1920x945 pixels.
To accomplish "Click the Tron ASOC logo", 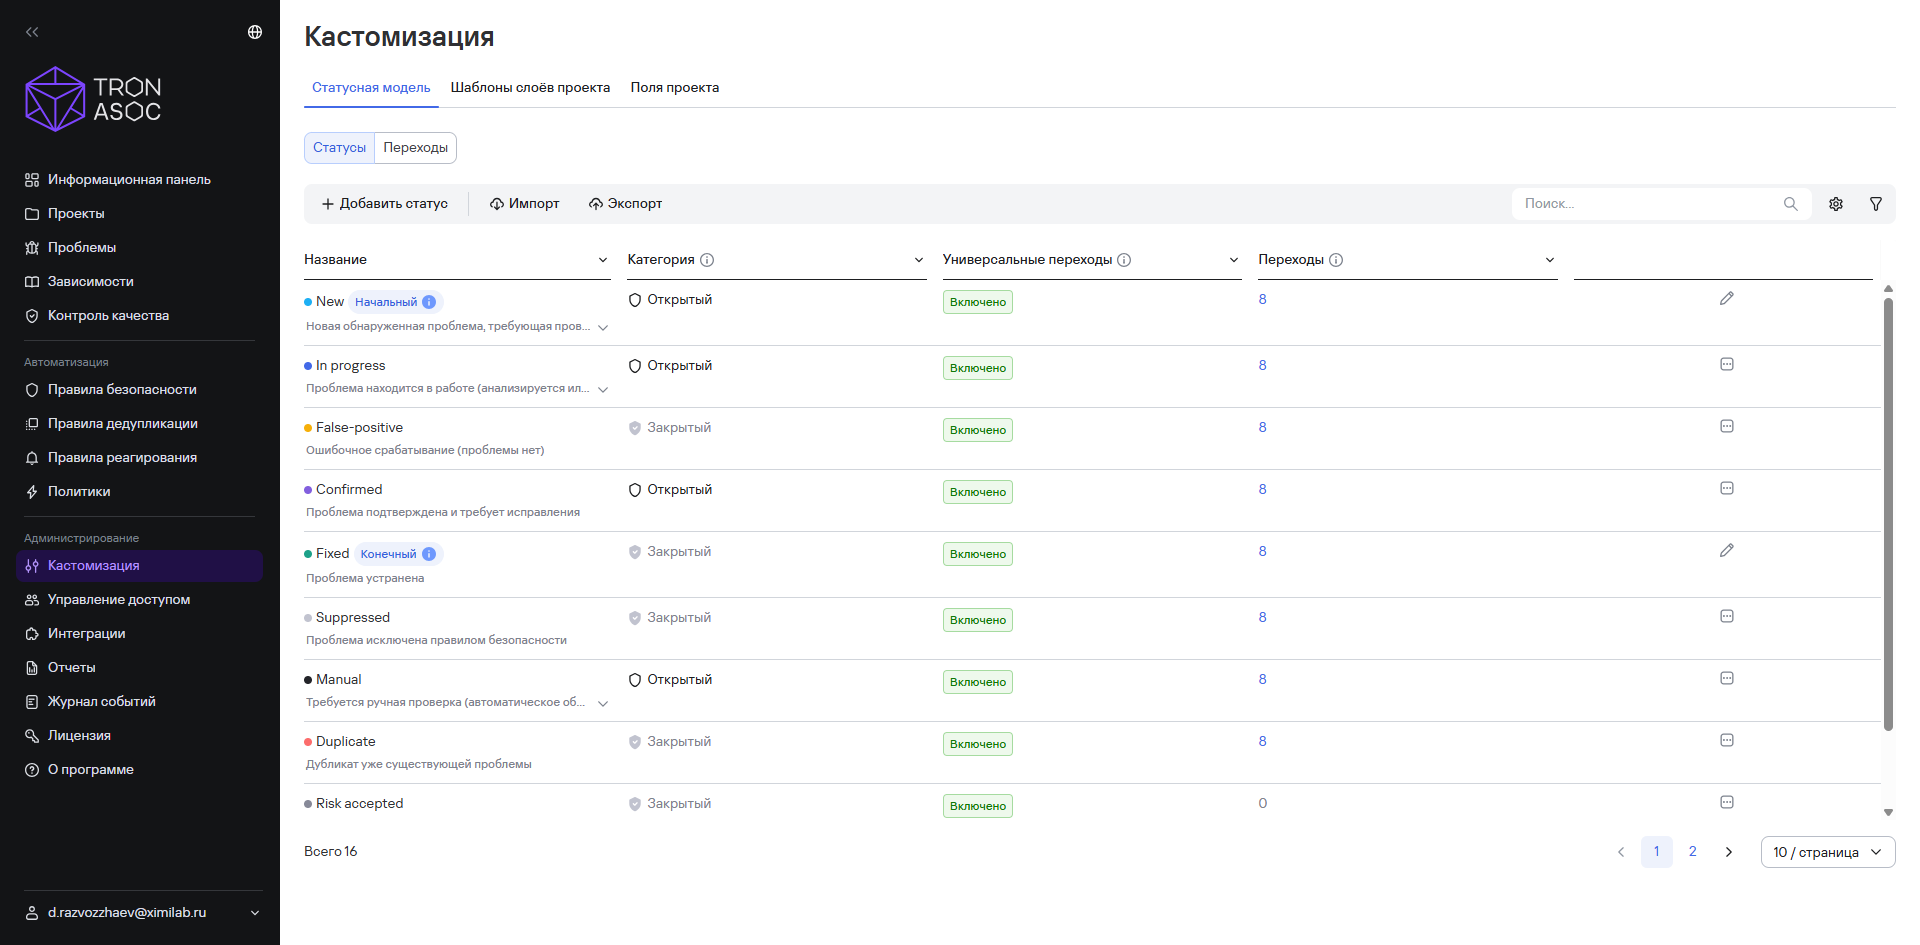I will pyautogui.click(x=93, y=99).
